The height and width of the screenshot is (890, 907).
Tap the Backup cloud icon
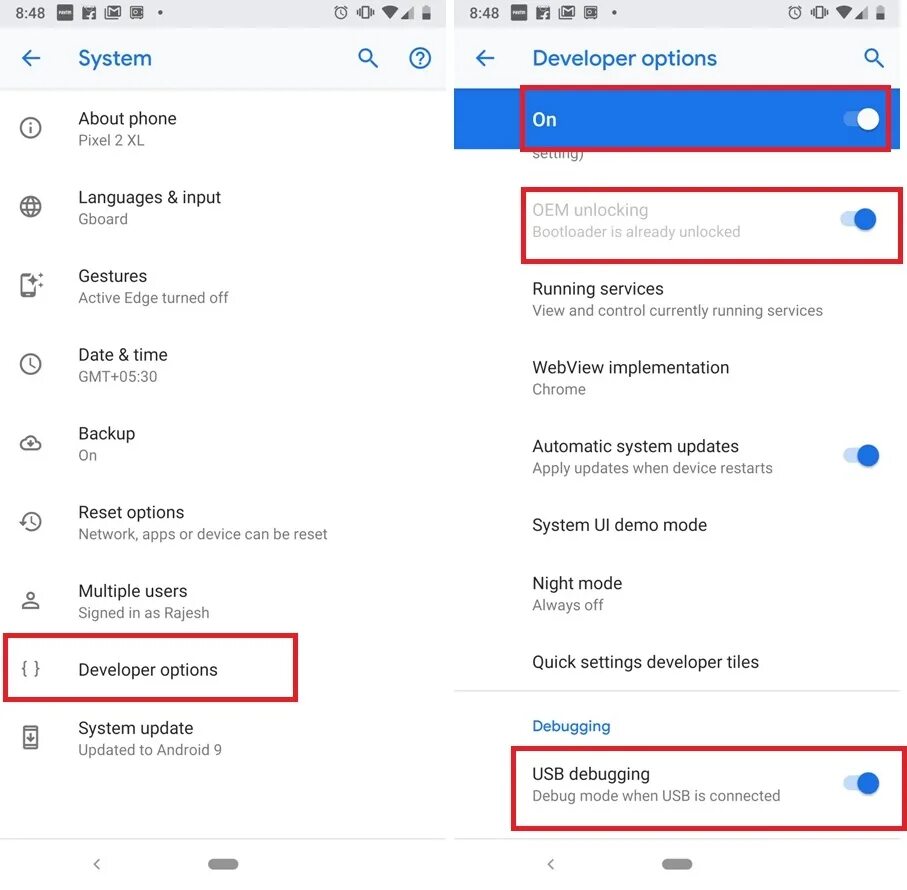31,444
